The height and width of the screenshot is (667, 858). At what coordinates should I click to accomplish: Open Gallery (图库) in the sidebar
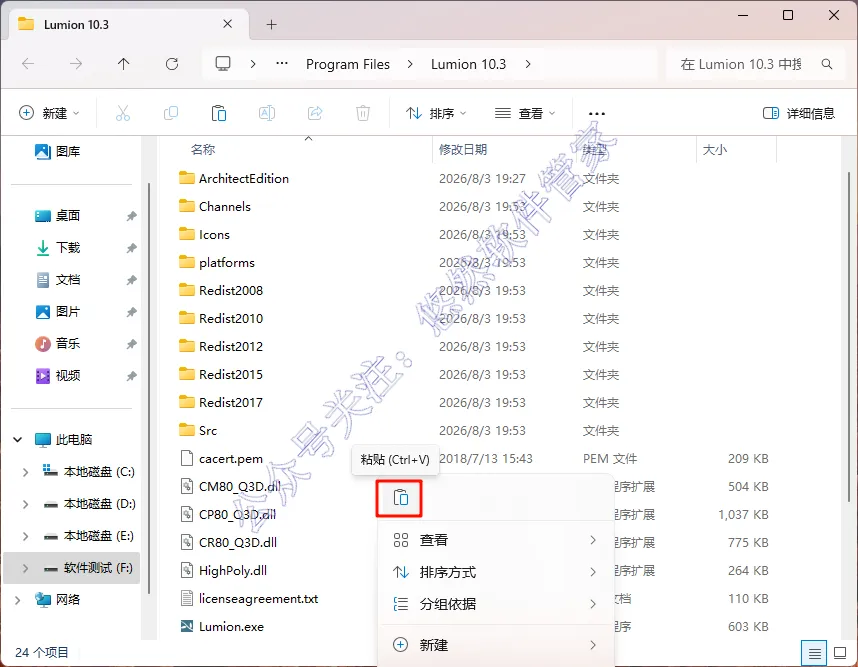pyautogui.click(x=57, y=151)
